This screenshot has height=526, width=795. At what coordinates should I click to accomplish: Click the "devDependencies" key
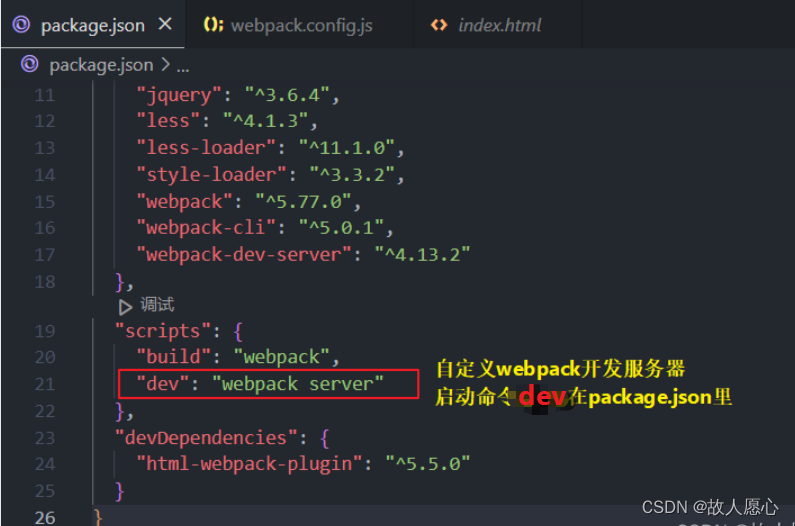pyautogui.click(x=206, y=438)
